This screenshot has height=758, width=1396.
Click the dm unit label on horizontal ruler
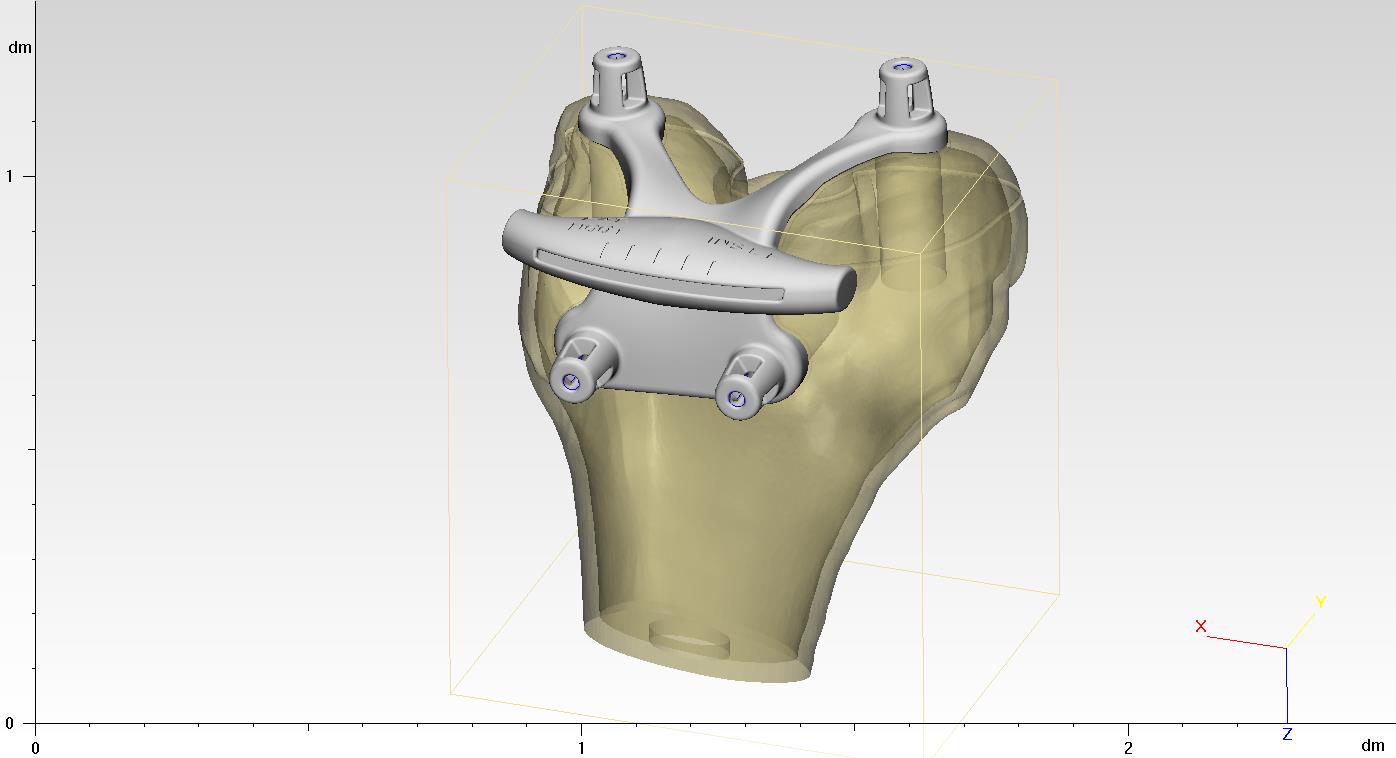tap(1372, 744)
